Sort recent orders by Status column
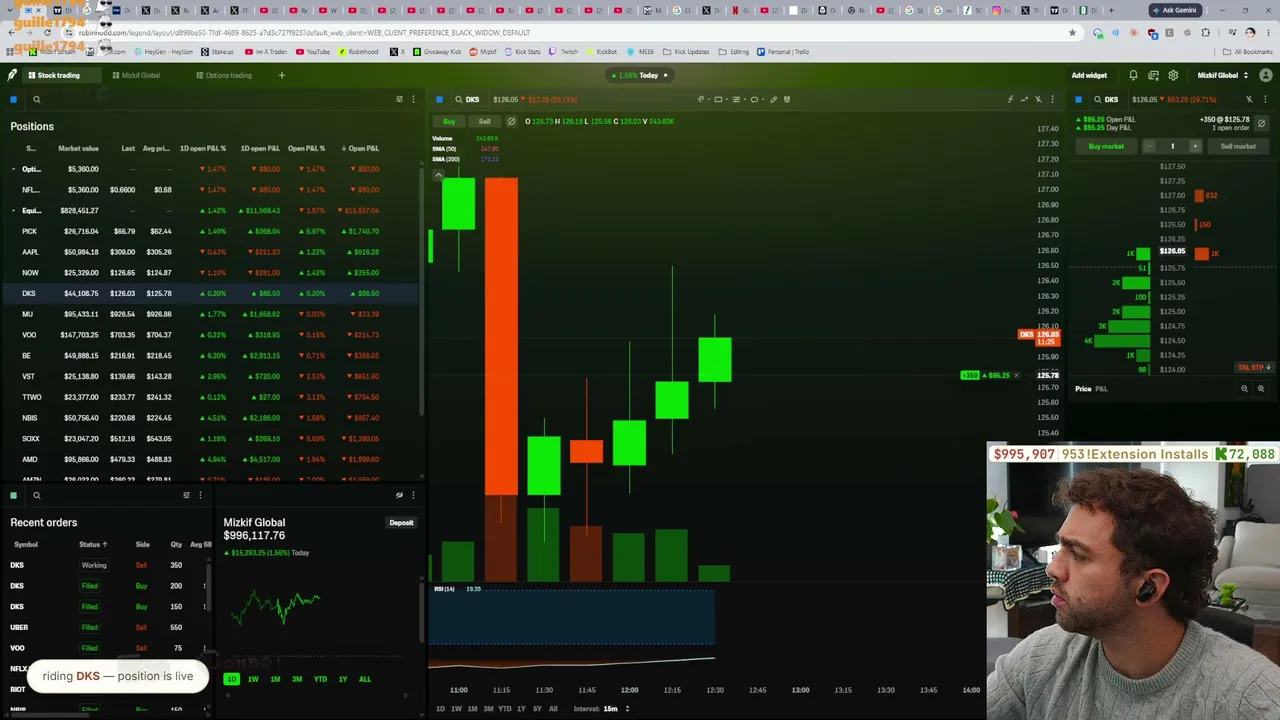1280x720 pixels. coord(93,544)
